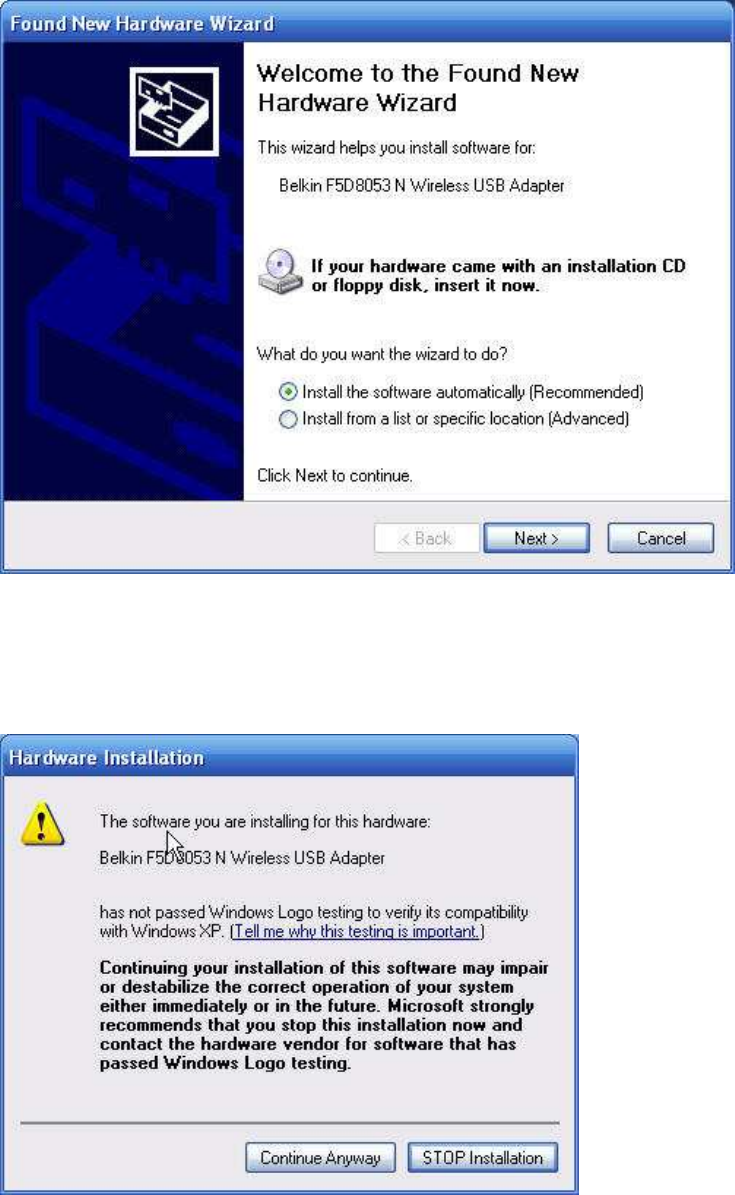
Task: Click the hardware wizard card icon
Action: pos(174,111)
